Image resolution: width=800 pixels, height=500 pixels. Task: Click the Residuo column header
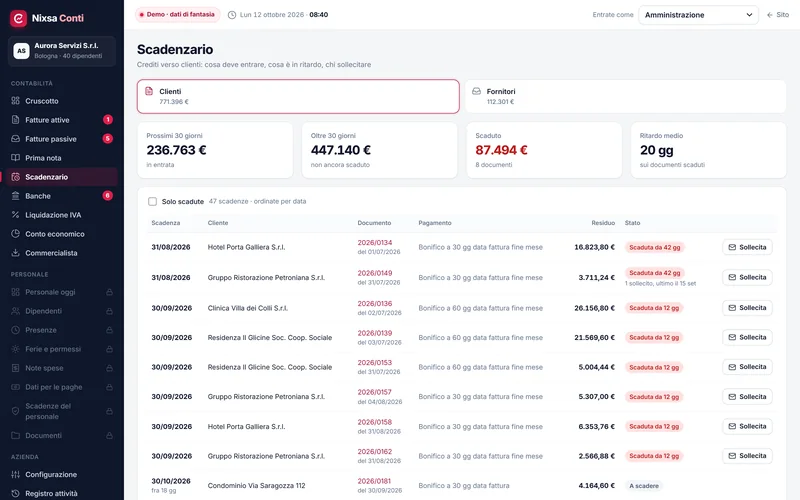coord(603,223)
